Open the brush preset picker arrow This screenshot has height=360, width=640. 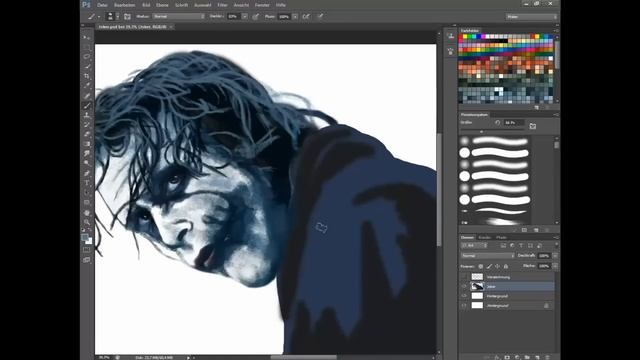point(117,16)
